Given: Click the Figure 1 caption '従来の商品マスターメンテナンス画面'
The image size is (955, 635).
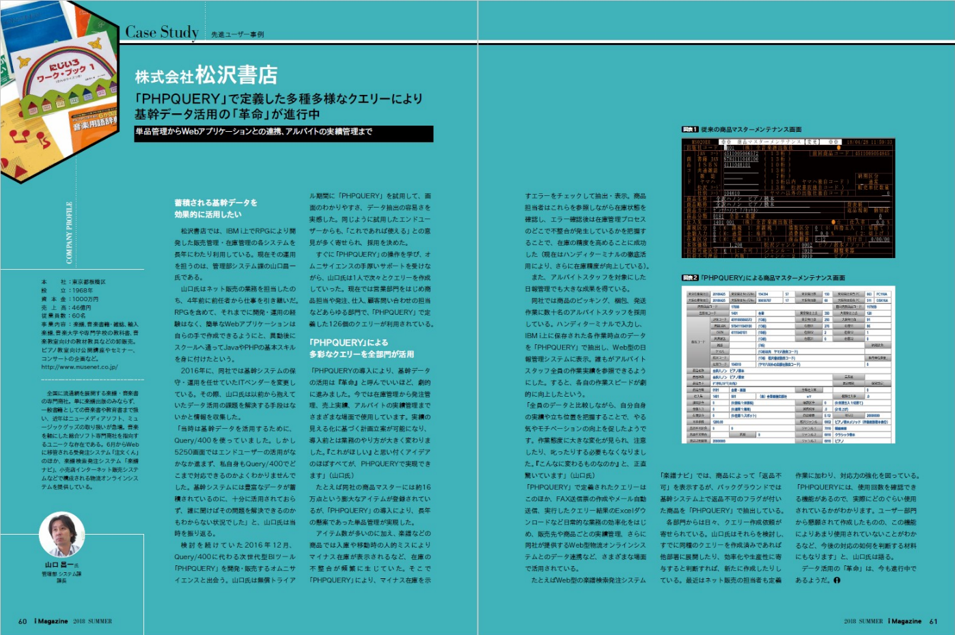Looking at the screenshot, I should pos(751,130).
